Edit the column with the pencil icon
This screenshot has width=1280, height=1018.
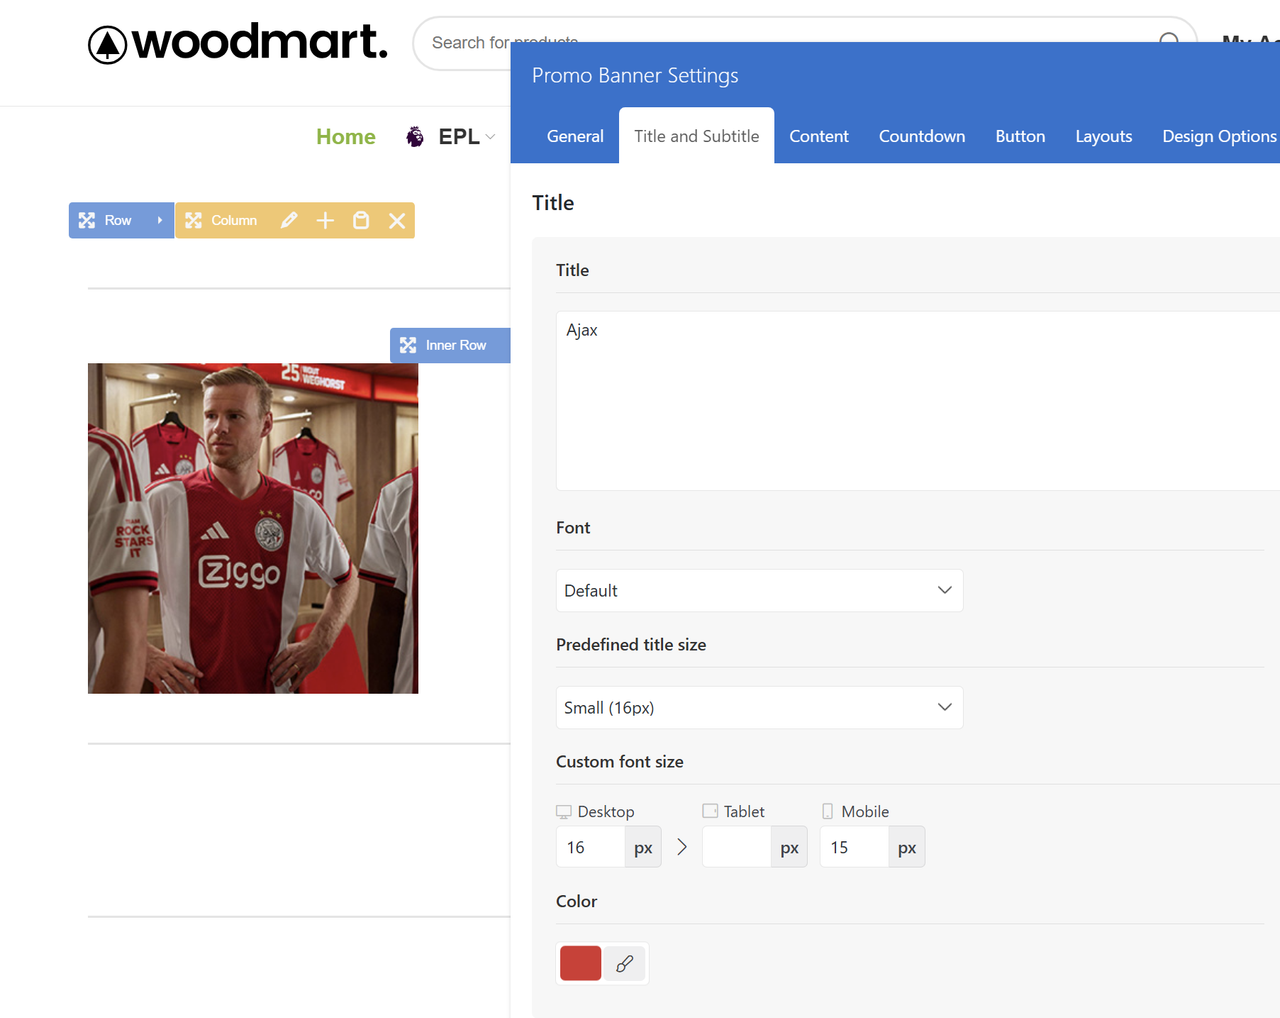pos(289,220)
